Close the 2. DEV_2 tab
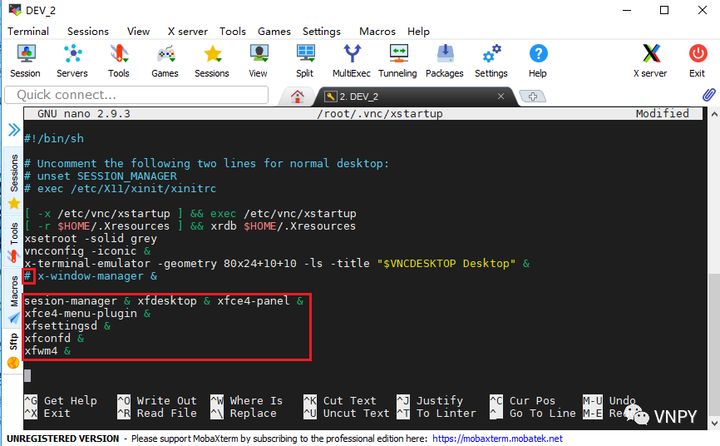The height and width of the screenshot is (446, 720). [501, 96]
